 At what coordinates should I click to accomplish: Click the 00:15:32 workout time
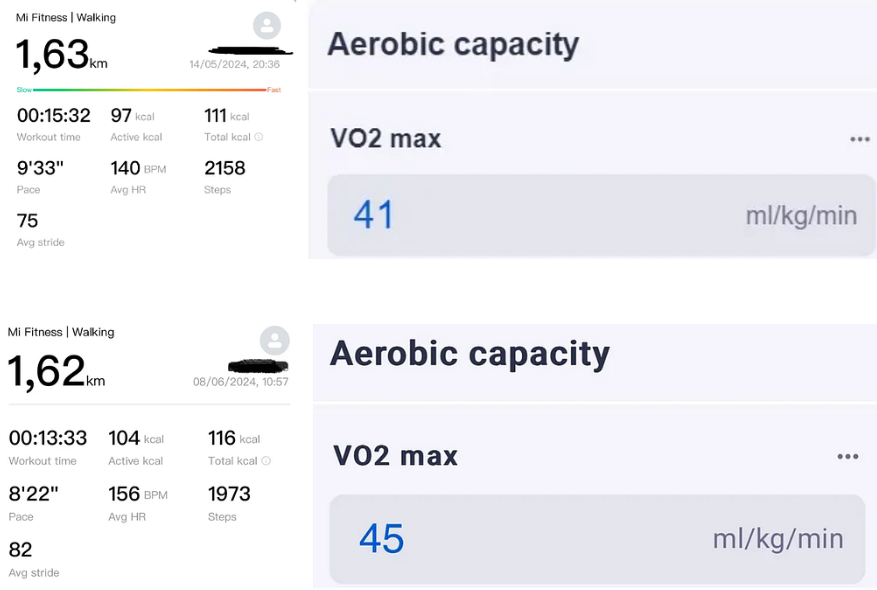54,115
